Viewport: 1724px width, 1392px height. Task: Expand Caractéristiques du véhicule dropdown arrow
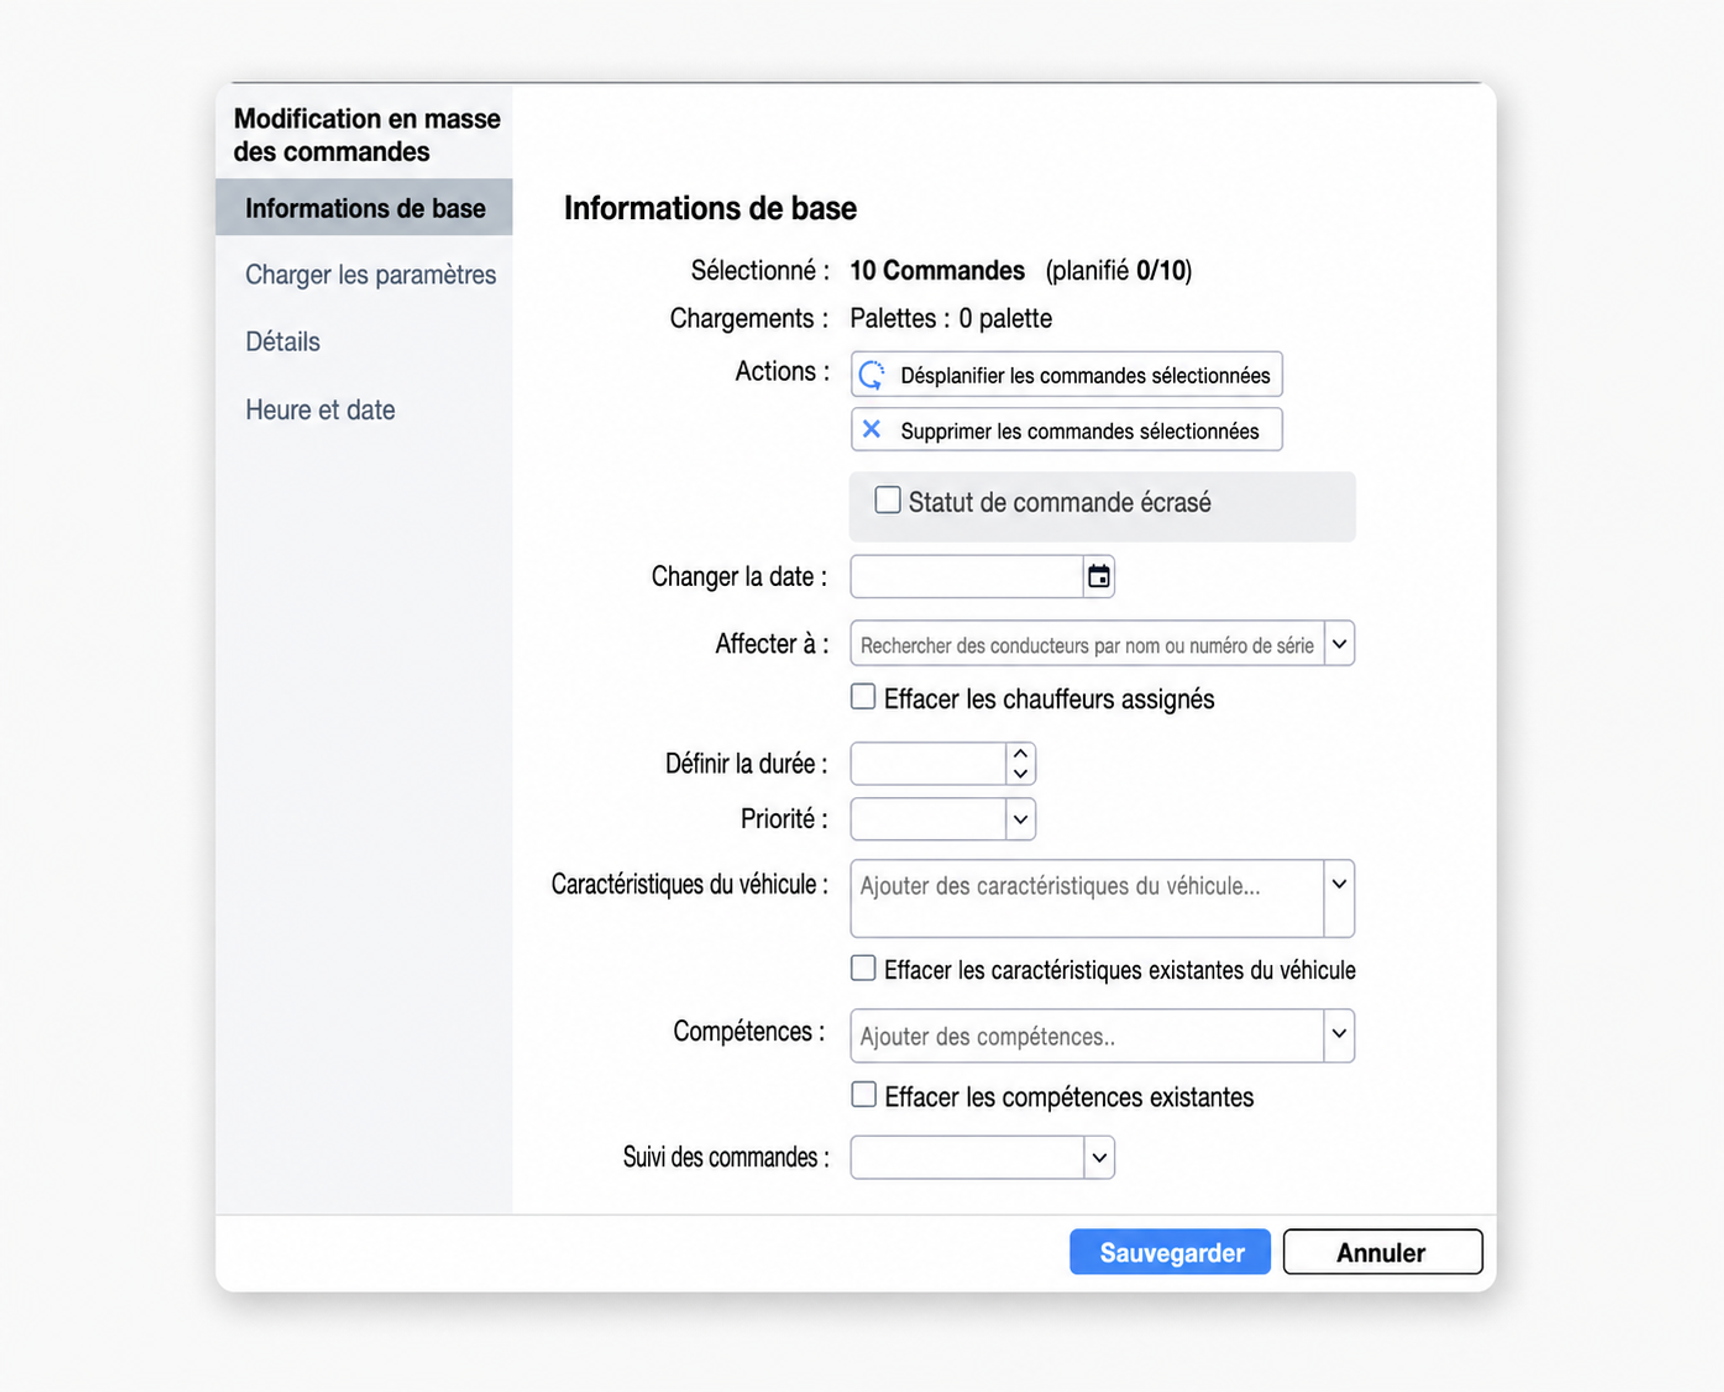1339,885
